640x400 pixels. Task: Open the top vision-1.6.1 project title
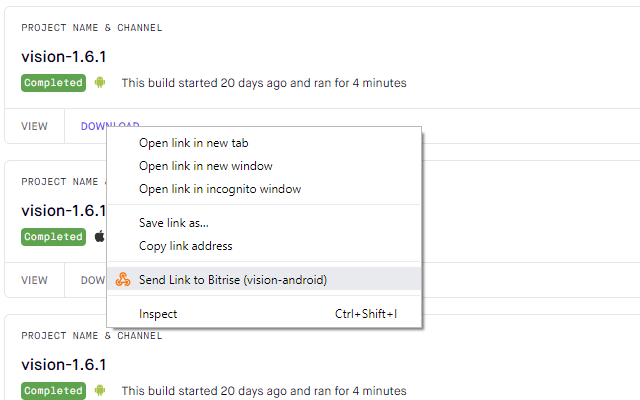[64, 57]
